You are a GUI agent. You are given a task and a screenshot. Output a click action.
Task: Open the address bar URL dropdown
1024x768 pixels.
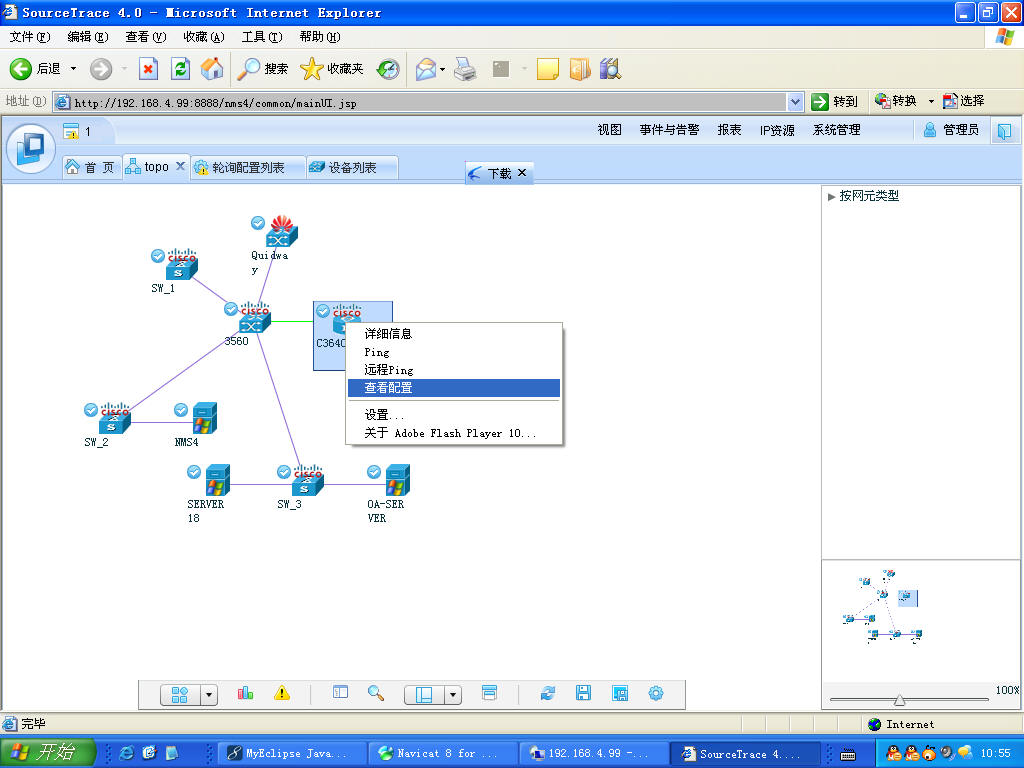tap(795, 102)
